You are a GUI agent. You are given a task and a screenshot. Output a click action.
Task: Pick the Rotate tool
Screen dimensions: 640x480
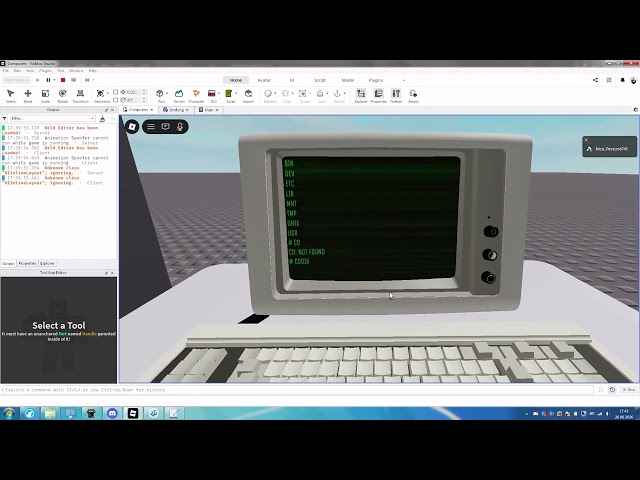pos(62,96)
